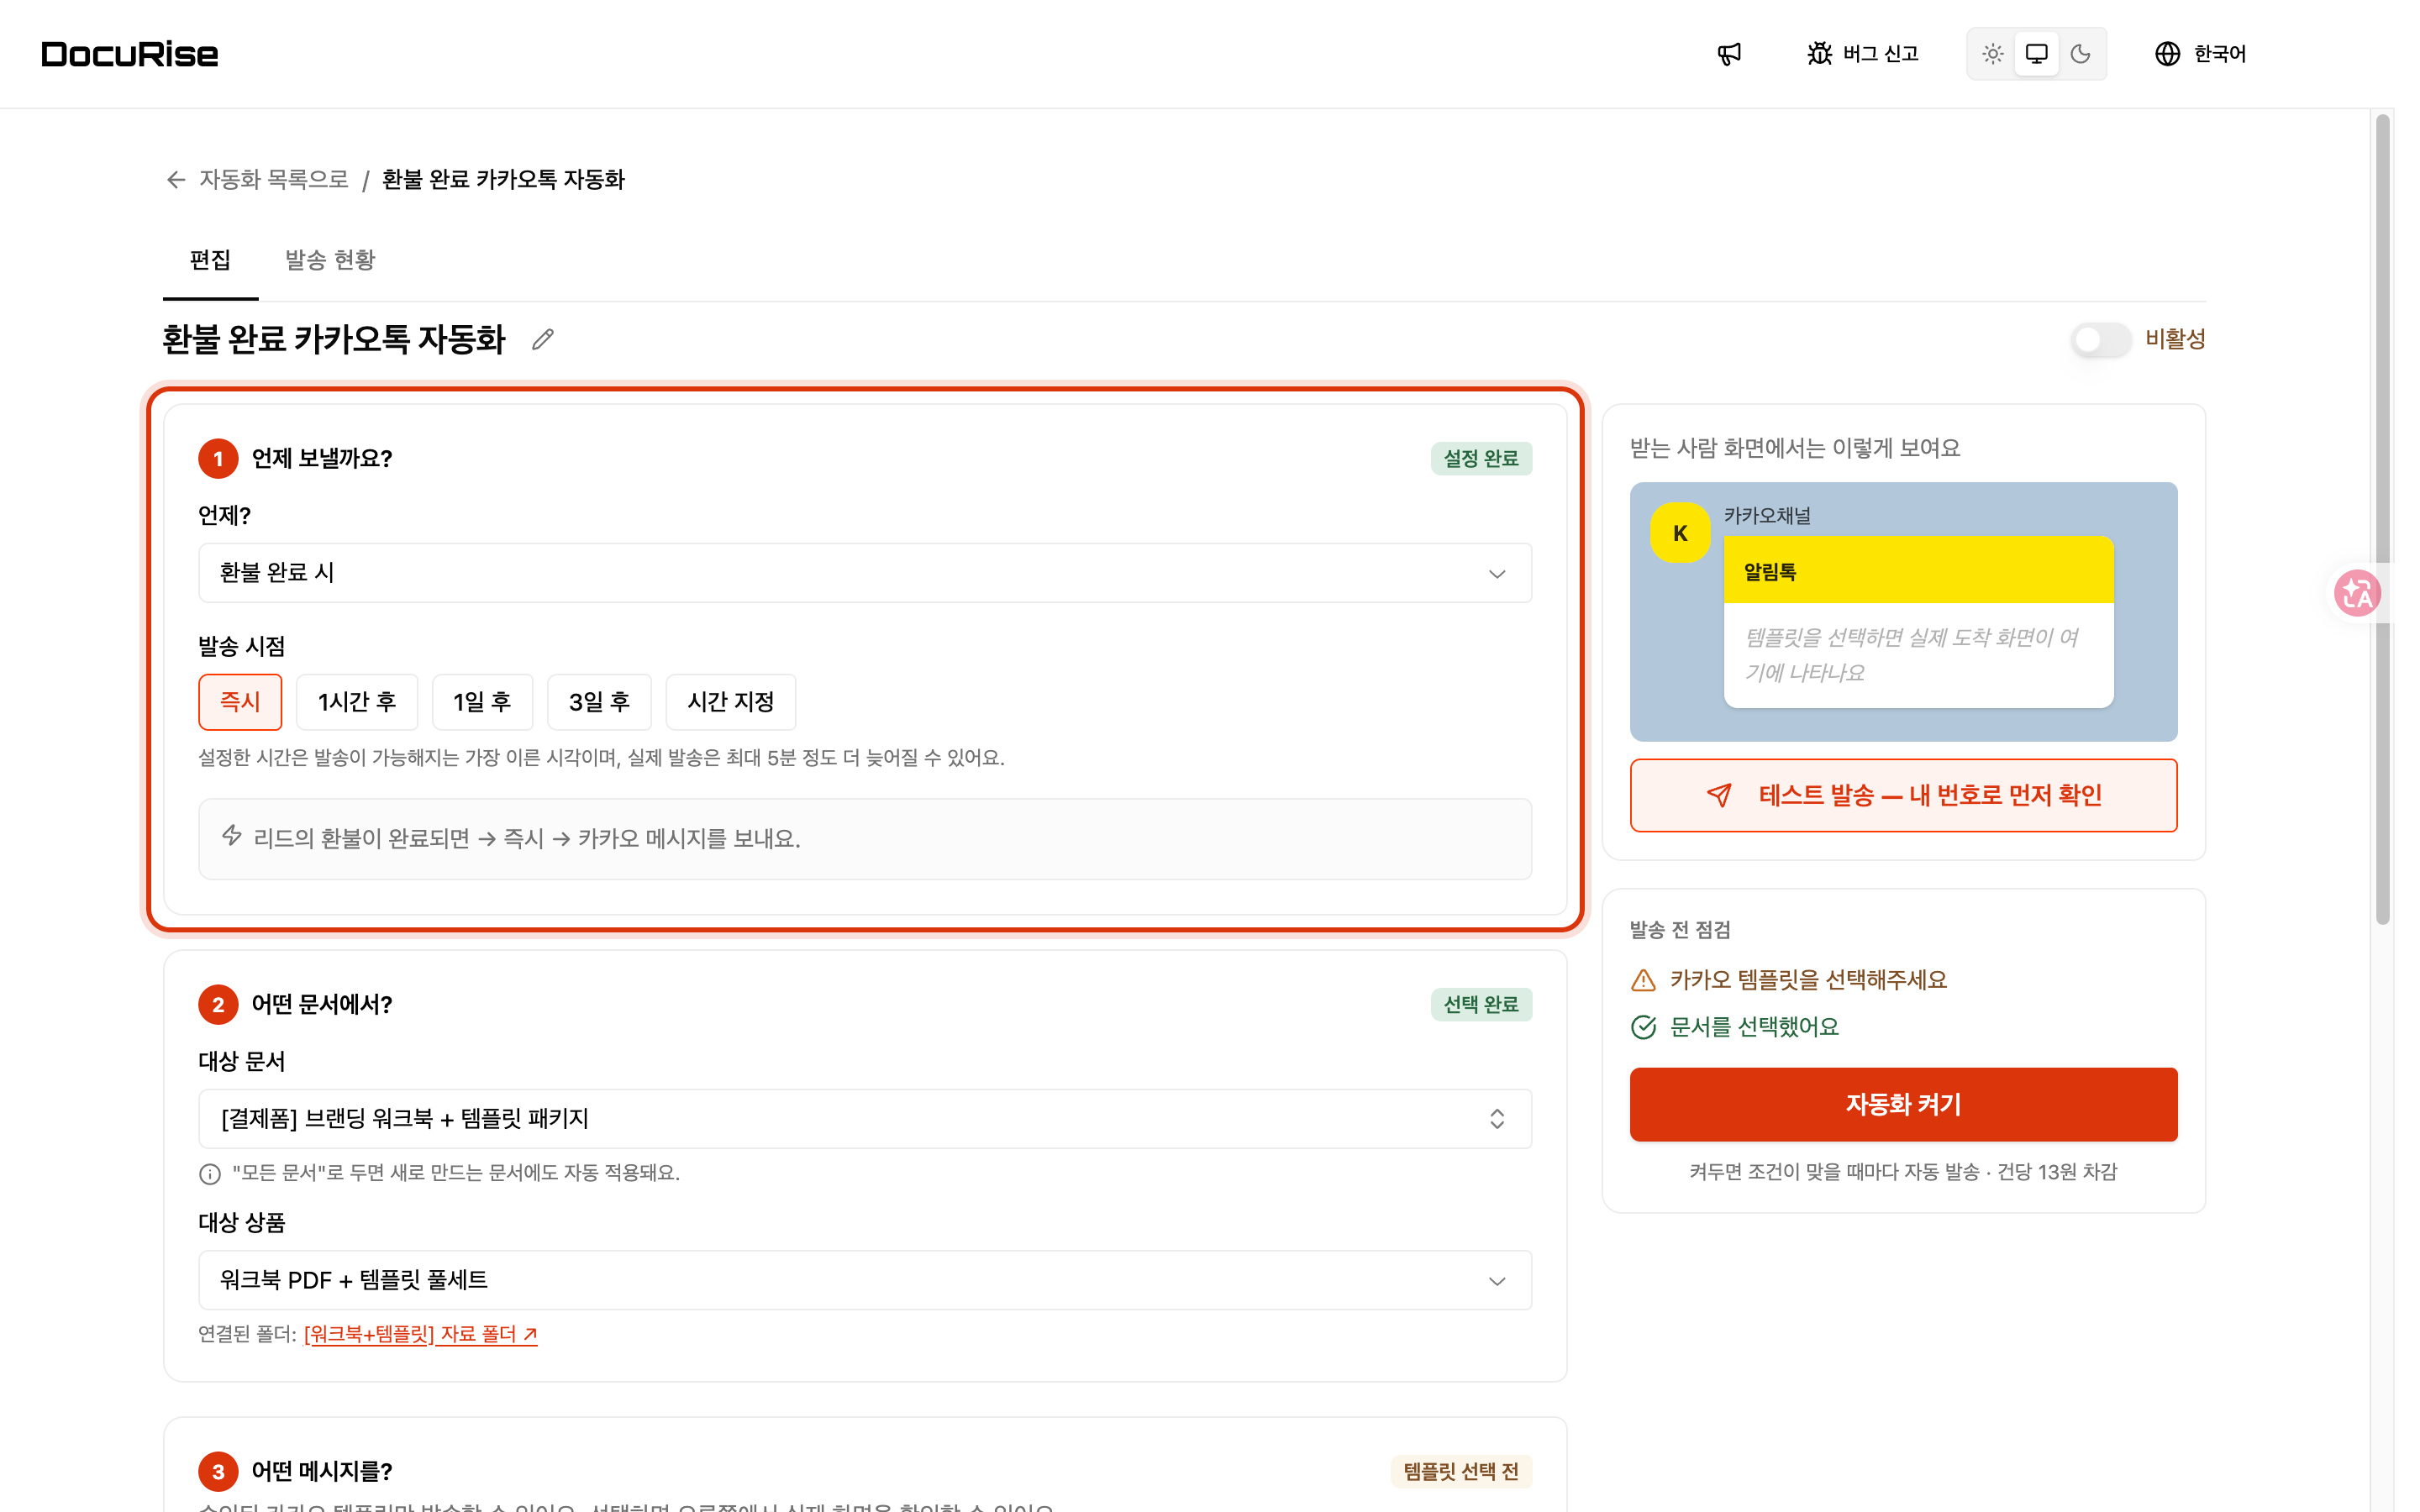
Task: Click 테스트 발송 button
Action: pos(1903,795)
